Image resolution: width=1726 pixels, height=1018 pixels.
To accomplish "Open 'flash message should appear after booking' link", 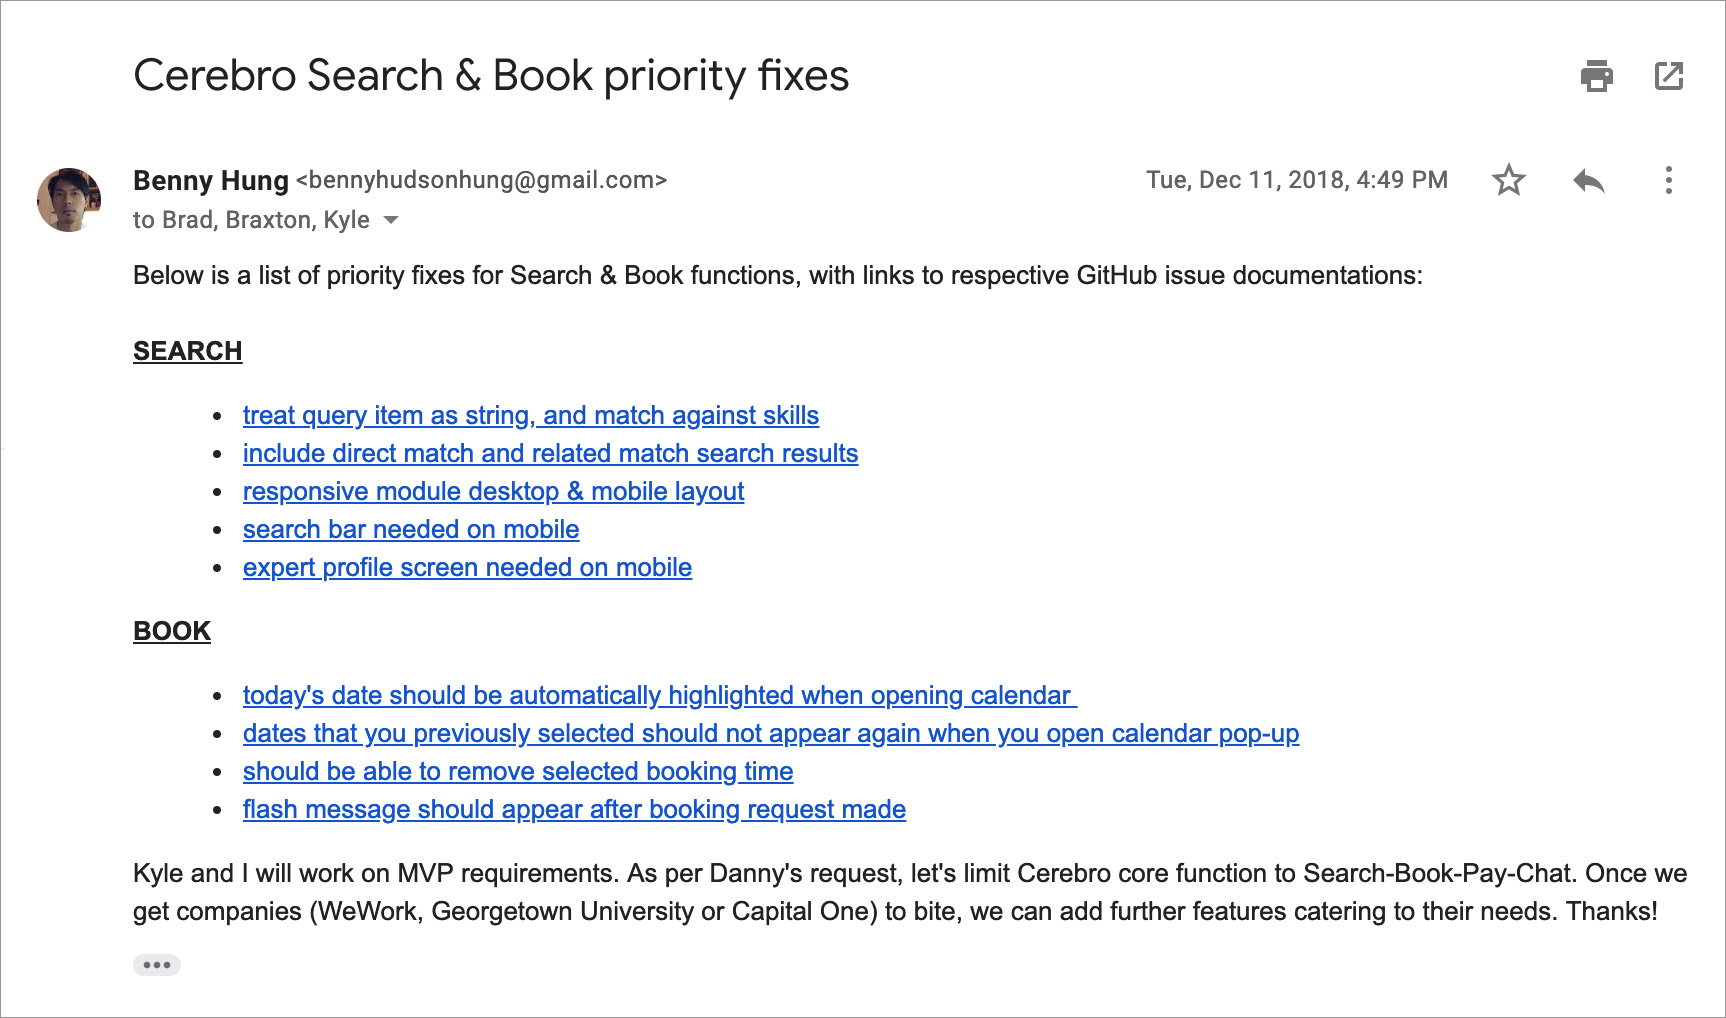I will pos(574,809).
